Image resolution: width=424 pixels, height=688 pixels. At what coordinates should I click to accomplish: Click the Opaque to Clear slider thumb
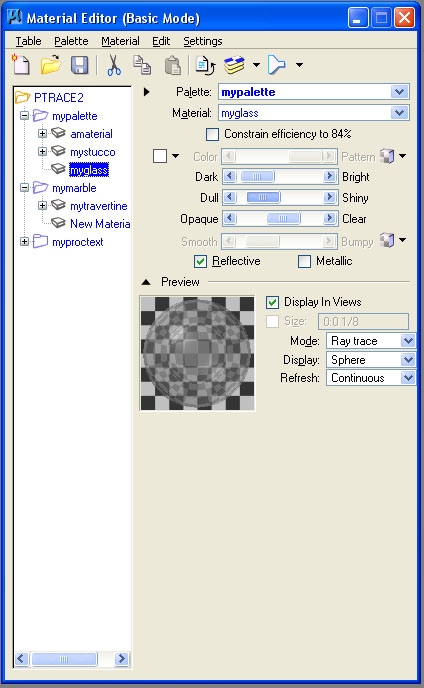[x=284, y=218]
